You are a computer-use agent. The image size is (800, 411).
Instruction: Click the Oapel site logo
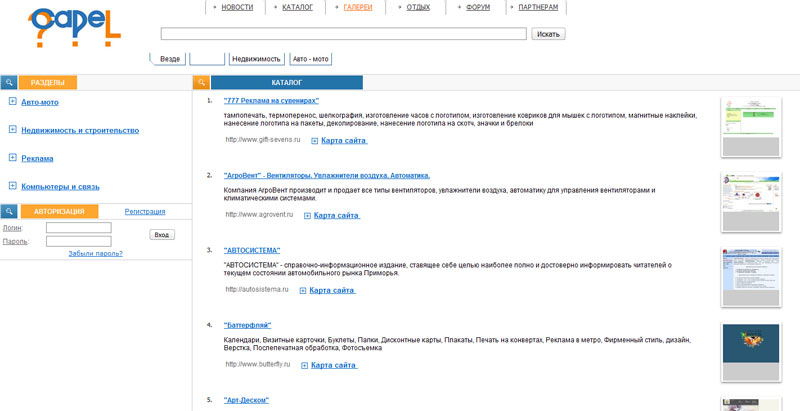tap(74, 29)
